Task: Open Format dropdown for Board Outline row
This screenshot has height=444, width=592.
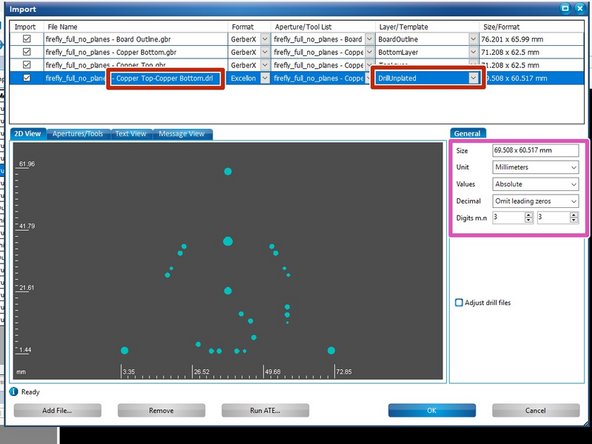Action: 265,39
